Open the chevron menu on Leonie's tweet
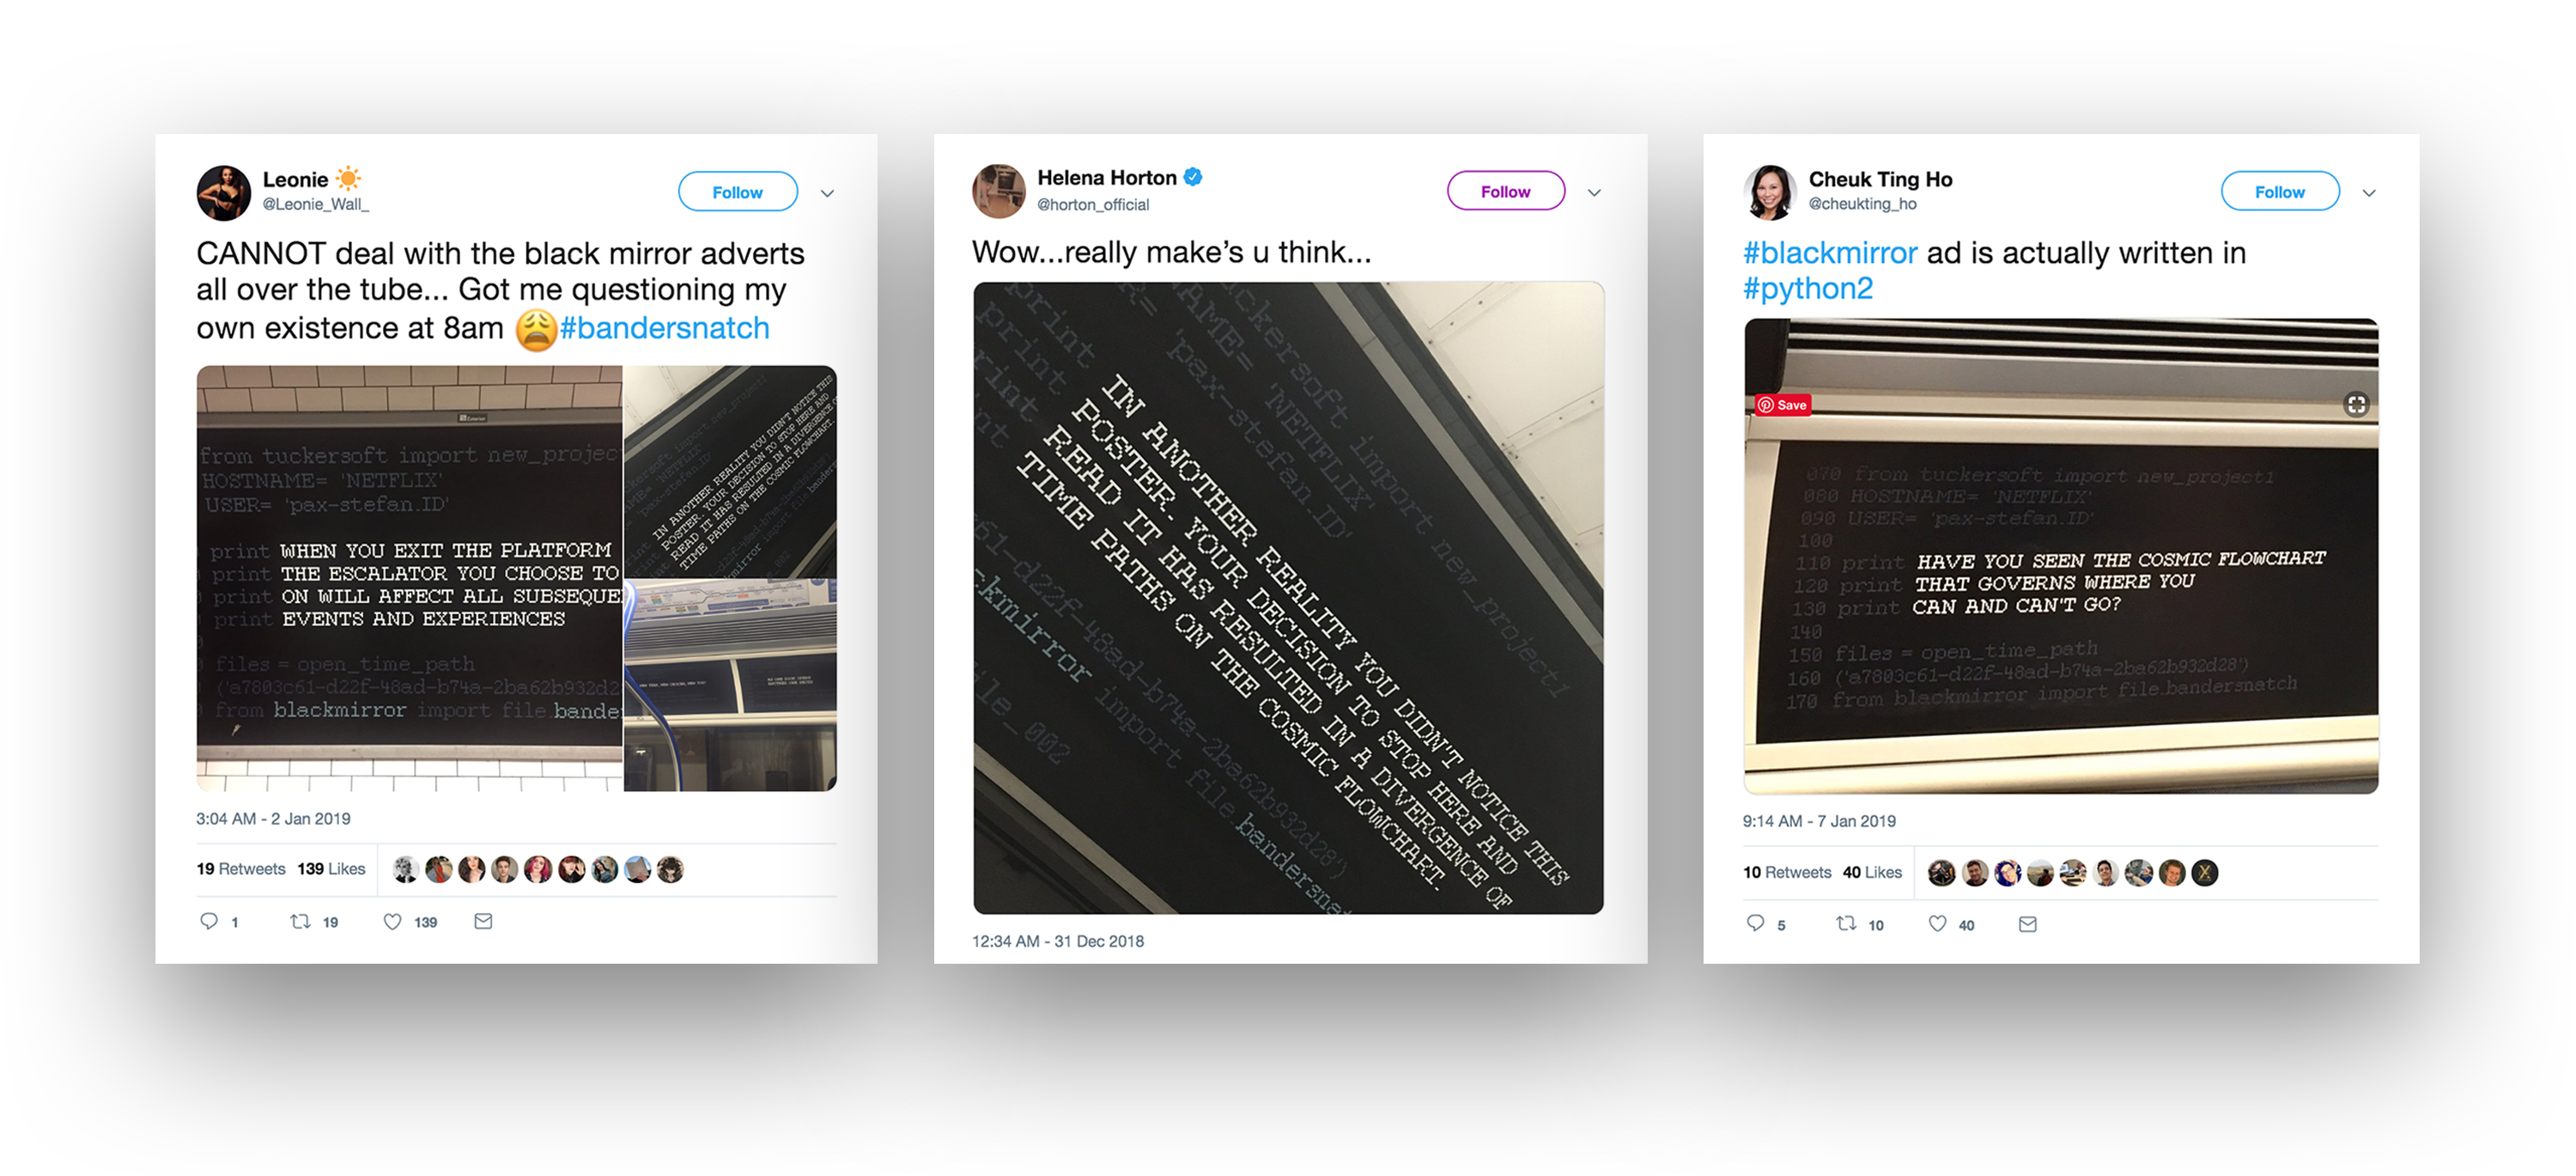2576x1176 pixels. point(827,193)
